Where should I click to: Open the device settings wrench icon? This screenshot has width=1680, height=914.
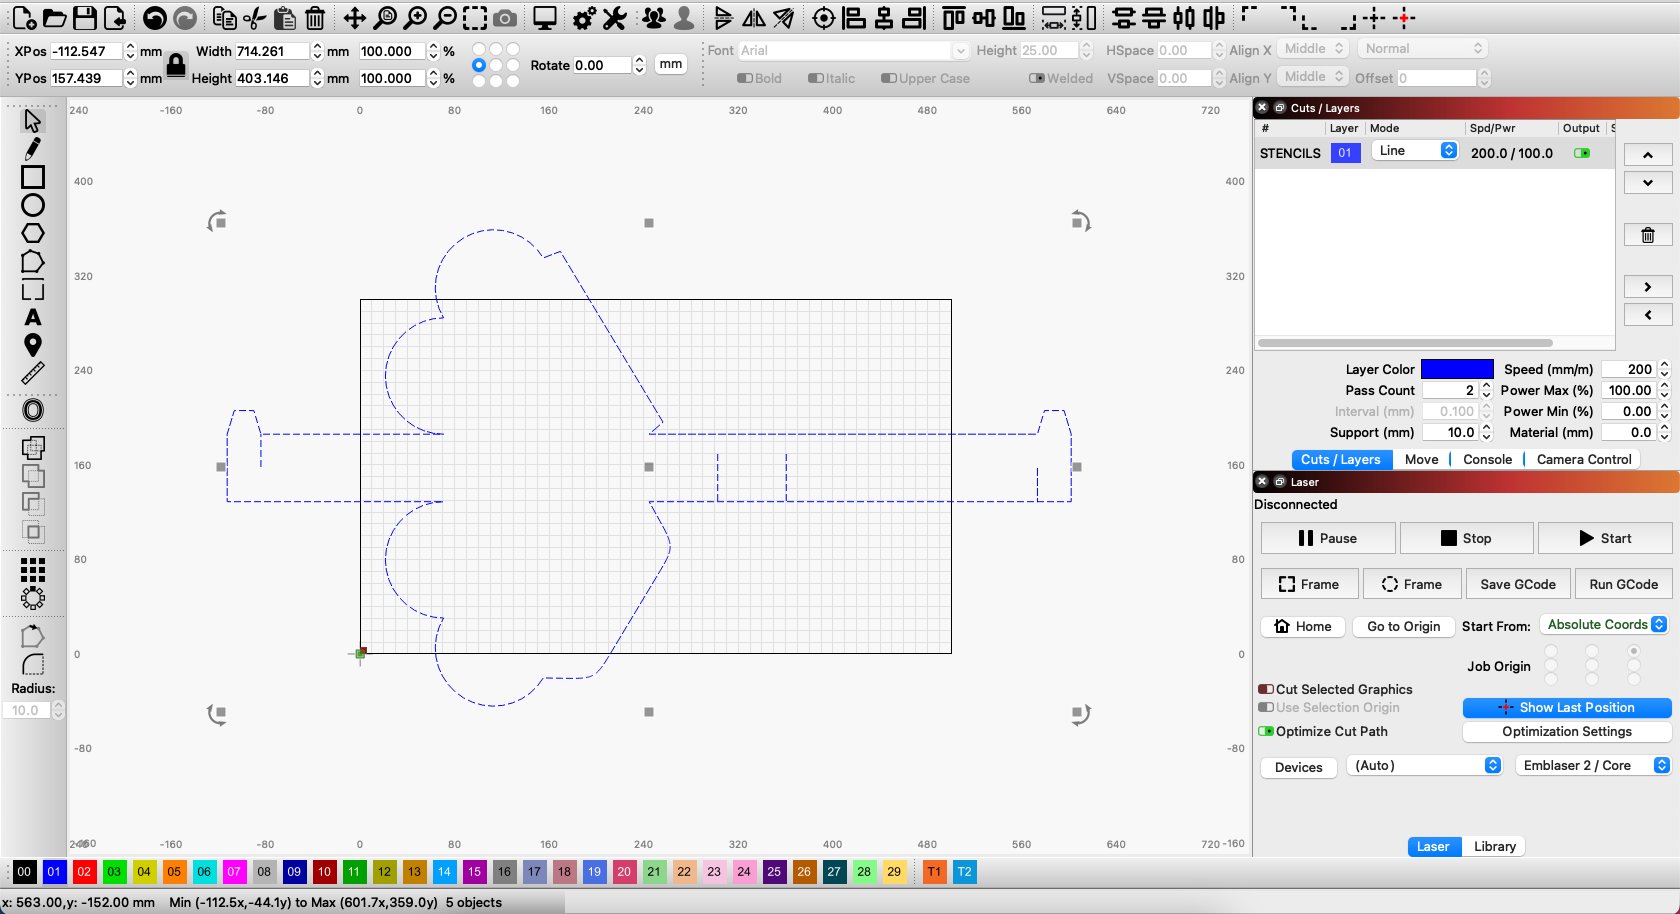tap(613, 17)
